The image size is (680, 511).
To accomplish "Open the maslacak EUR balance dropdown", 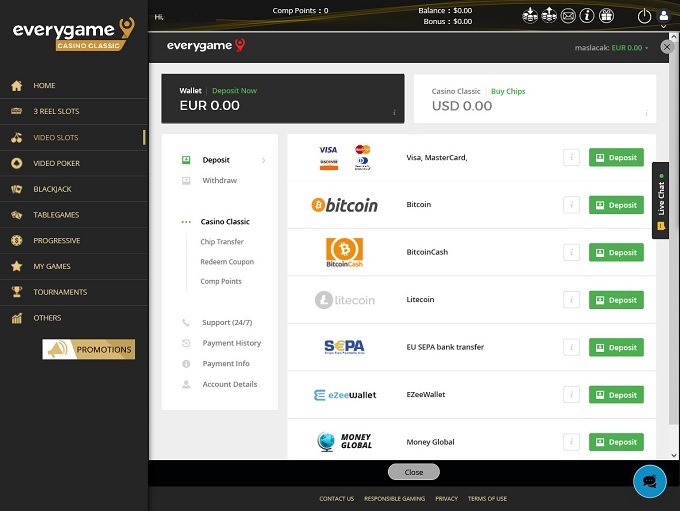I will click(611, 47).
